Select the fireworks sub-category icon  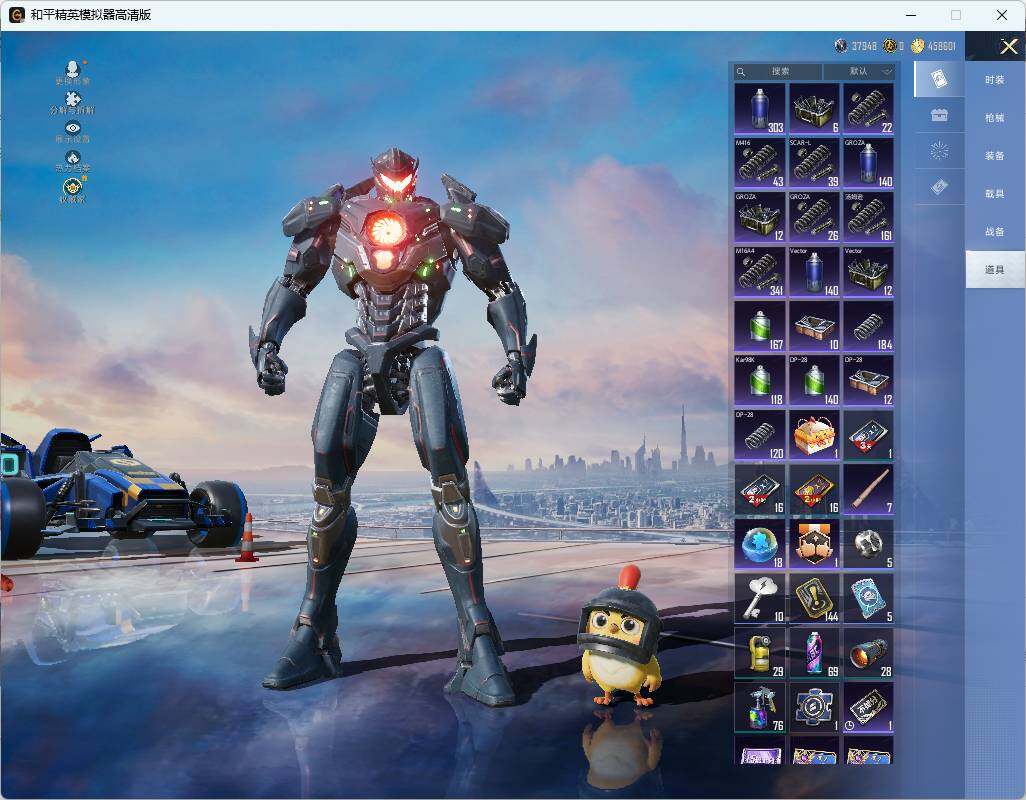tap(940, 151)
